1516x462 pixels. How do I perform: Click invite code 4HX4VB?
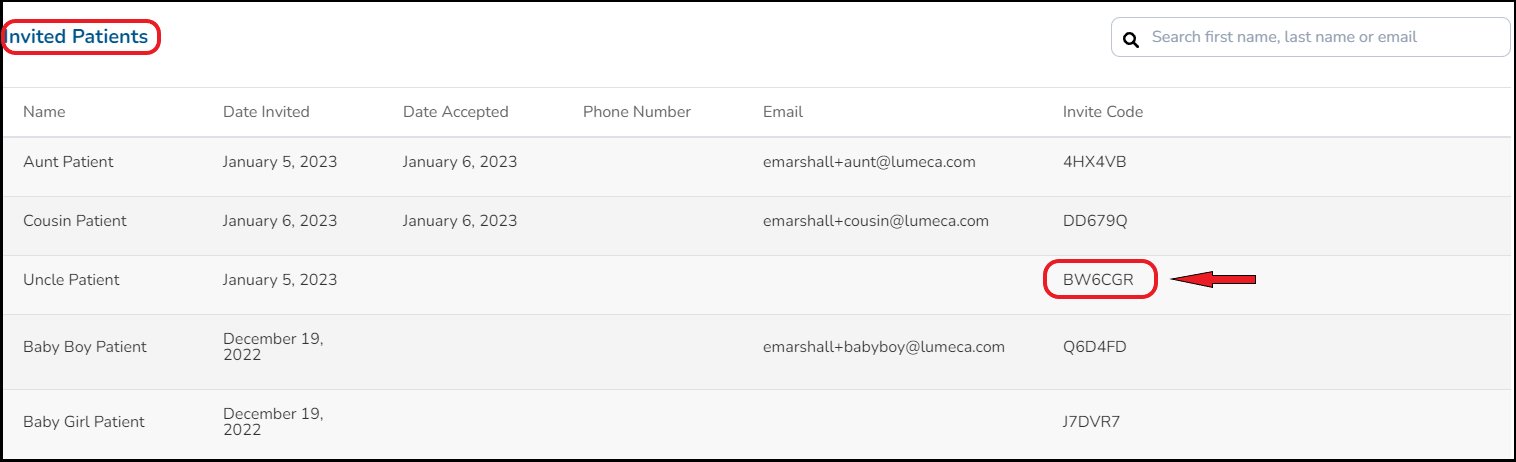[x=1094, y=162]
